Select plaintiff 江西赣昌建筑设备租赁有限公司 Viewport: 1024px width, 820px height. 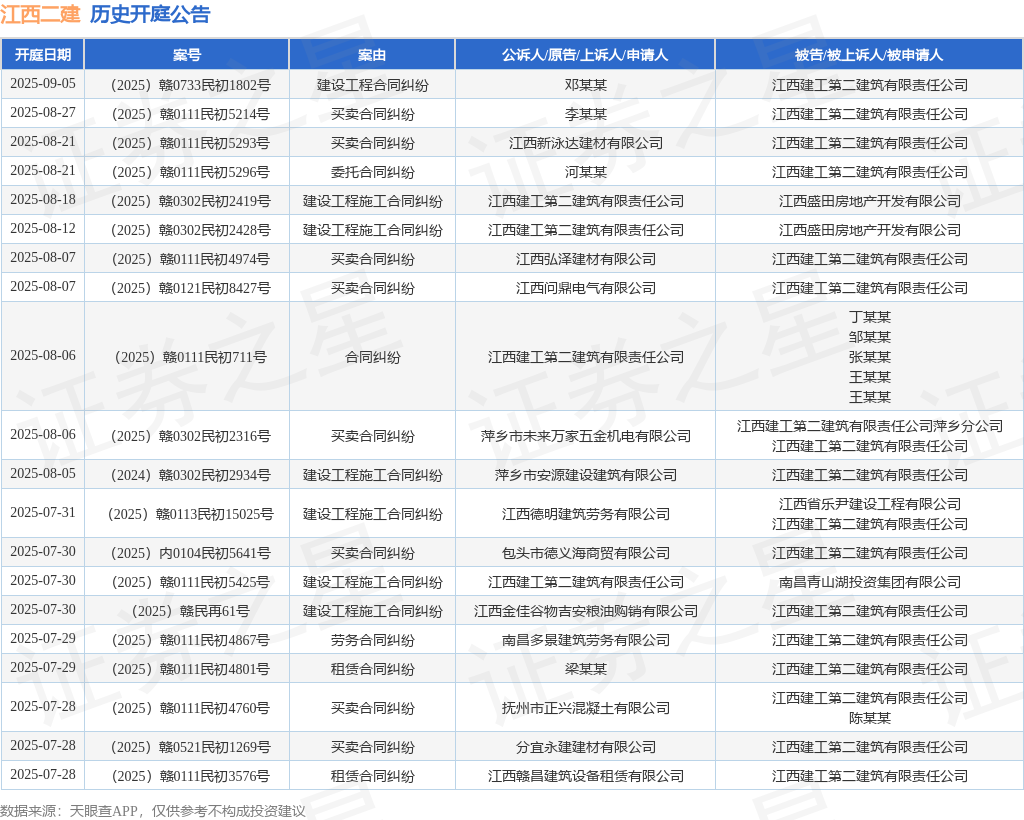(586, 776)
